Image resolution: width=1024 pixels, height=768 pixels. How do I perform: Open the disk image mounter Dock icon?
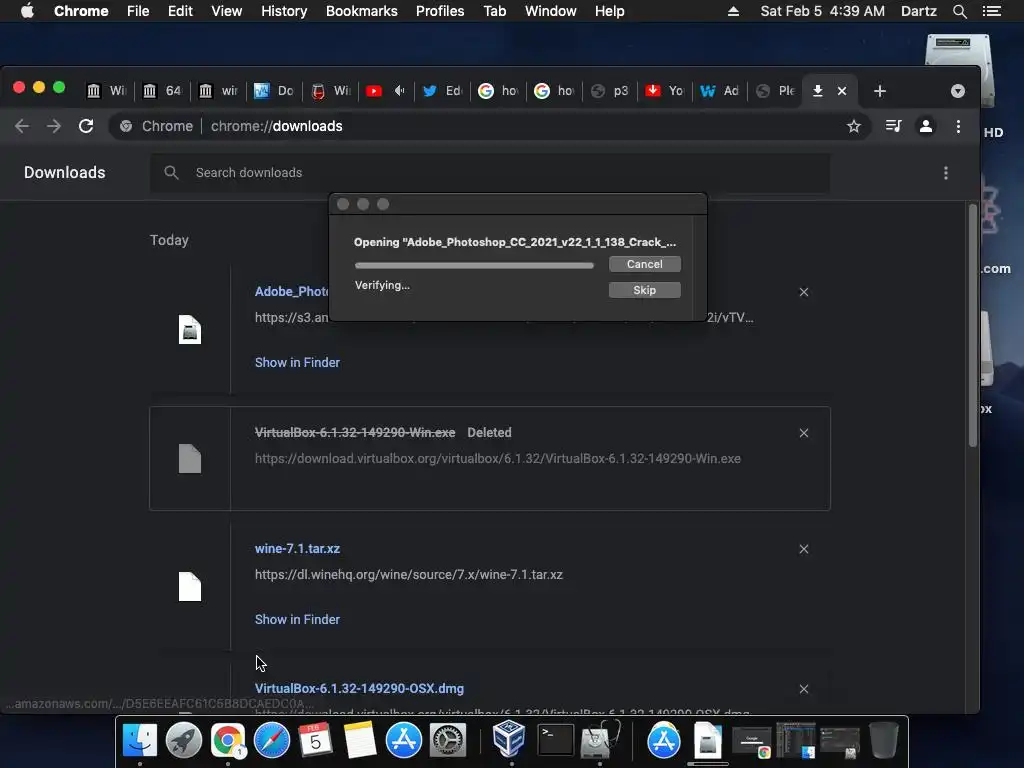click(708, 741)
